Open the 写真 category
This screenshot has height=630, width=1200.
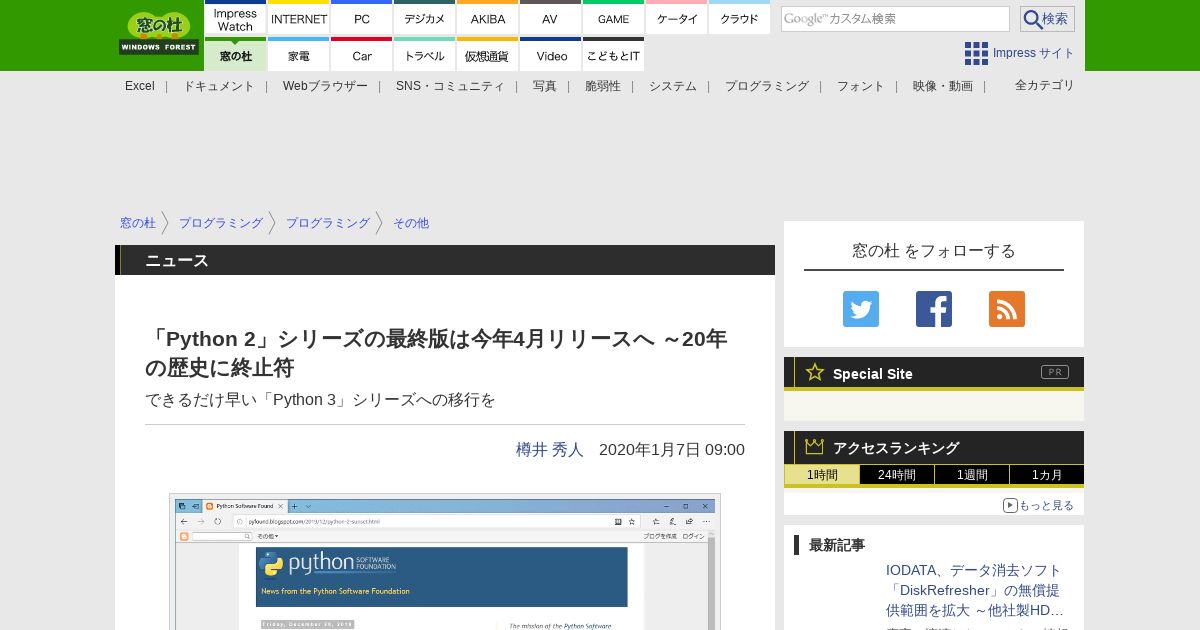545,86
